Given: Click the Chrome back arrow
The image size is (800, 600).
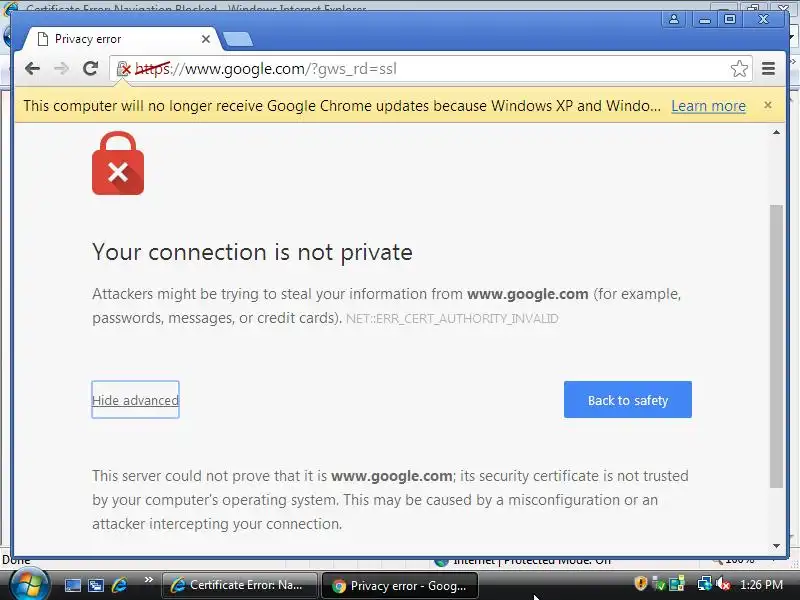Looking at the screenshot, I should click(32, 68).
